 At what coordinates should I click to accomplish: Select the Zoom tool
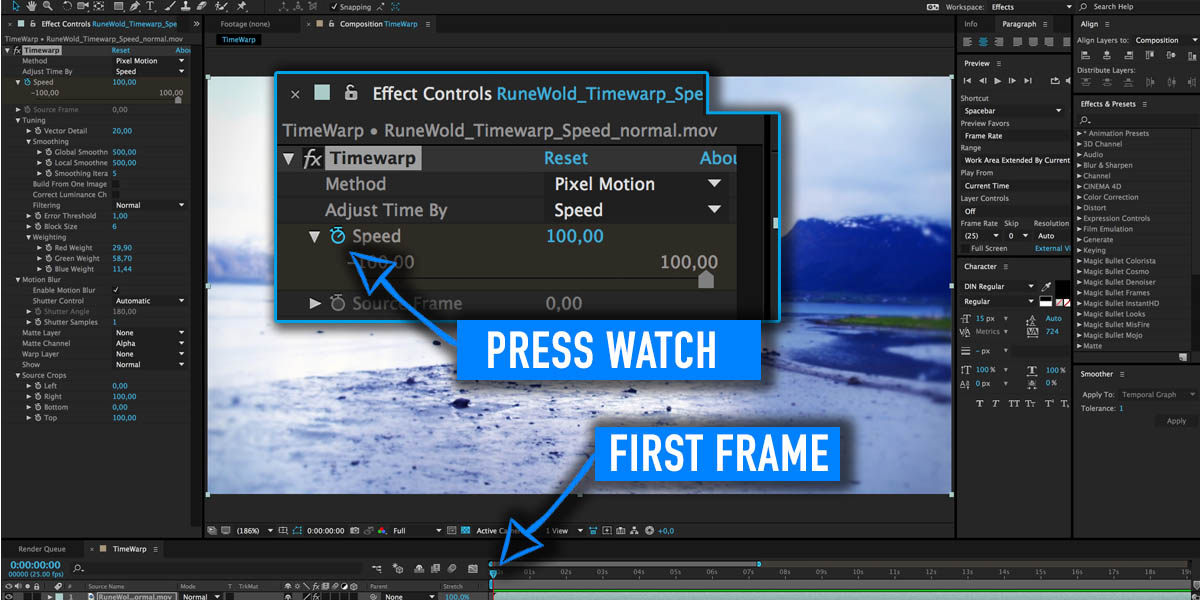point(46,7)
